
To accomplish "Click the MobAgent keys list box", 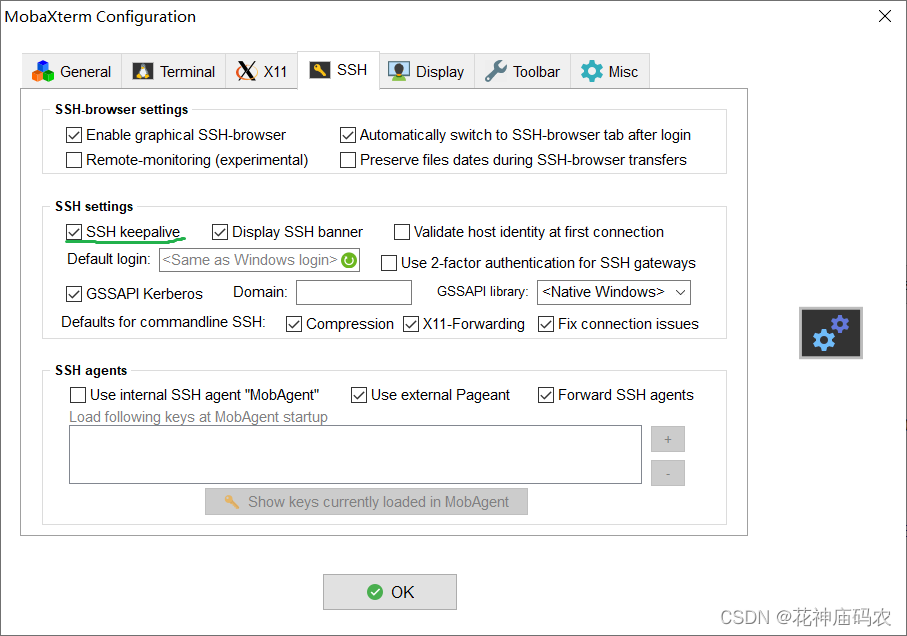I will point(355,454).
